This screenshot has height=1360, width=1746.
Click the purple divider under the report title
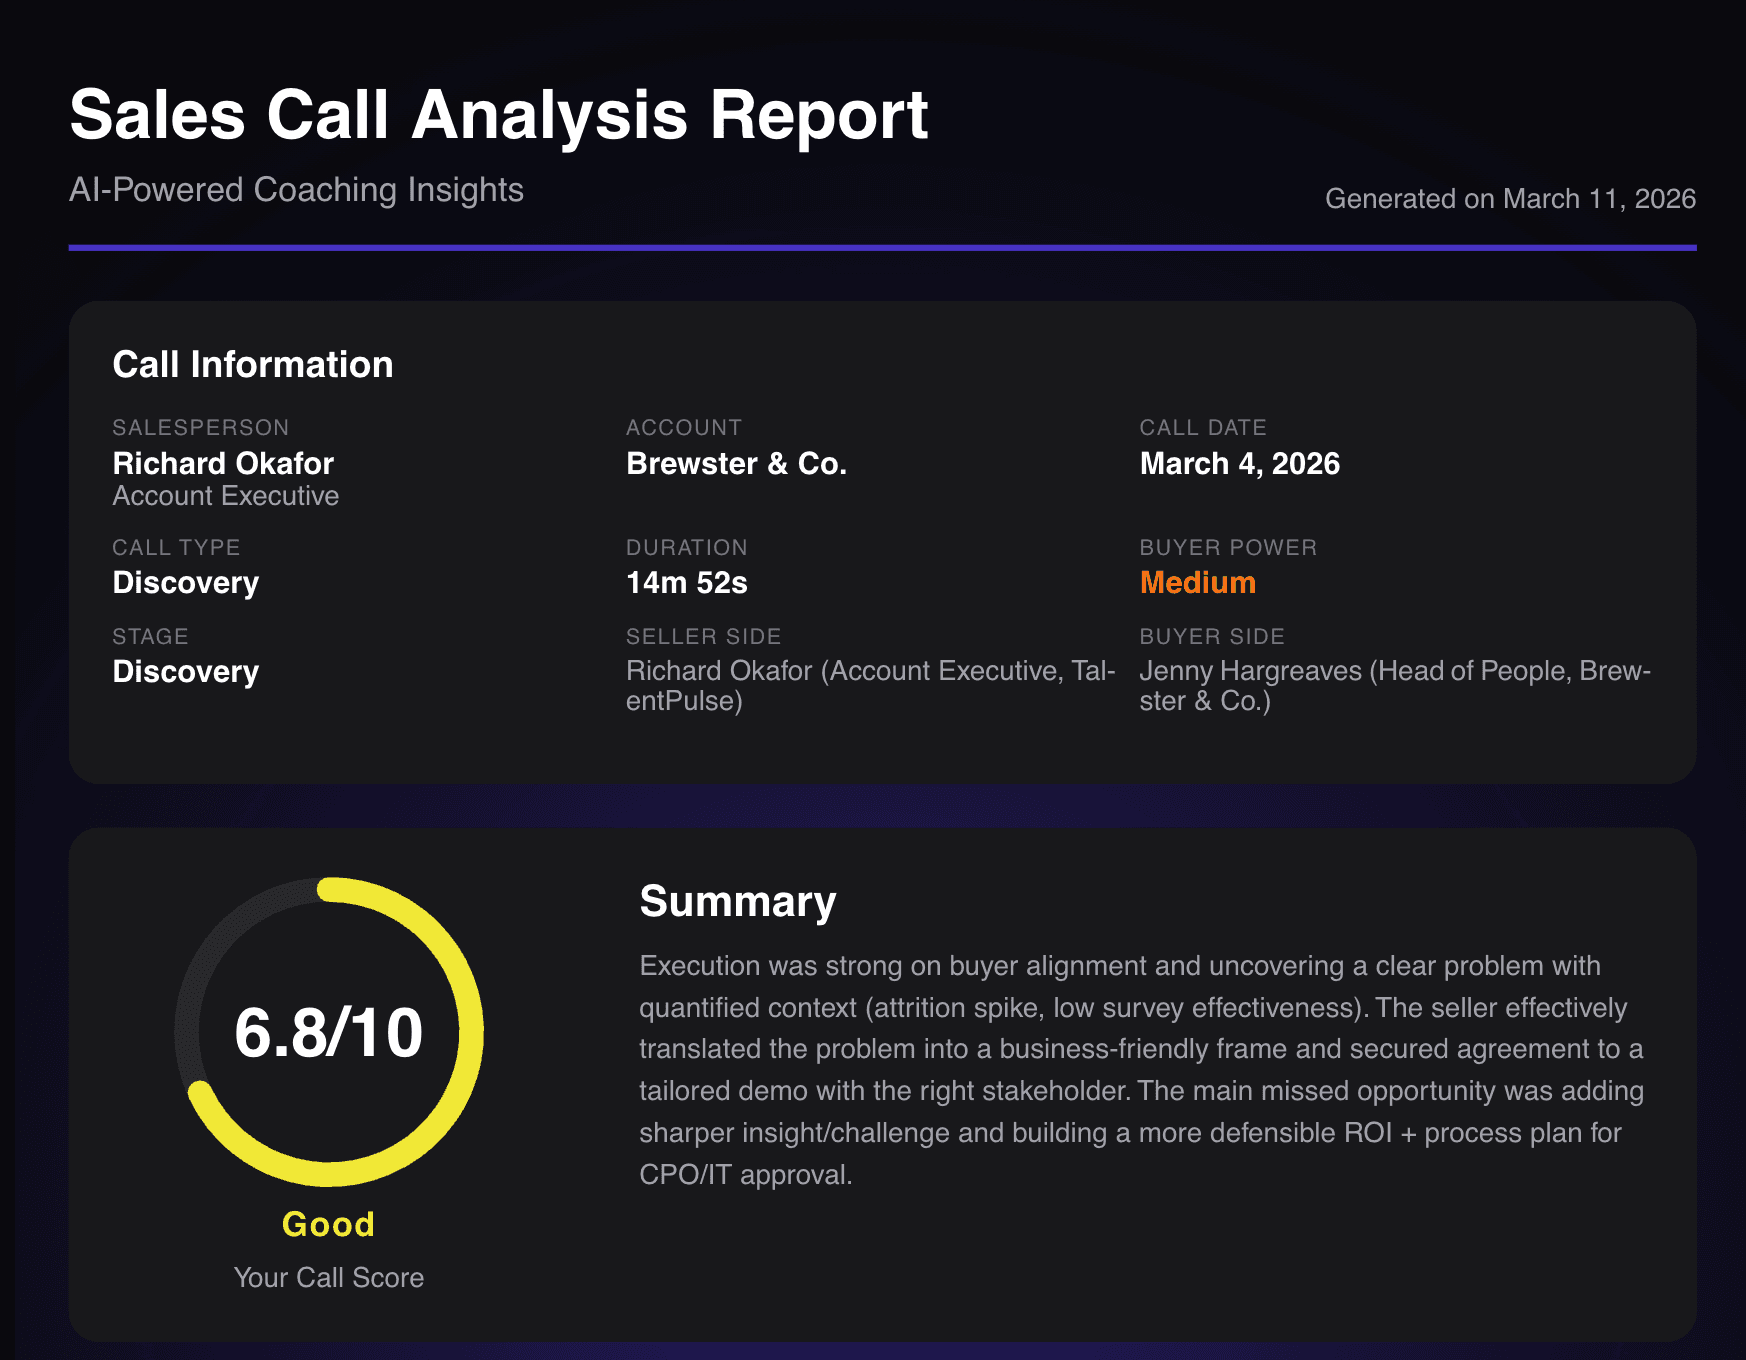point(880,243)
